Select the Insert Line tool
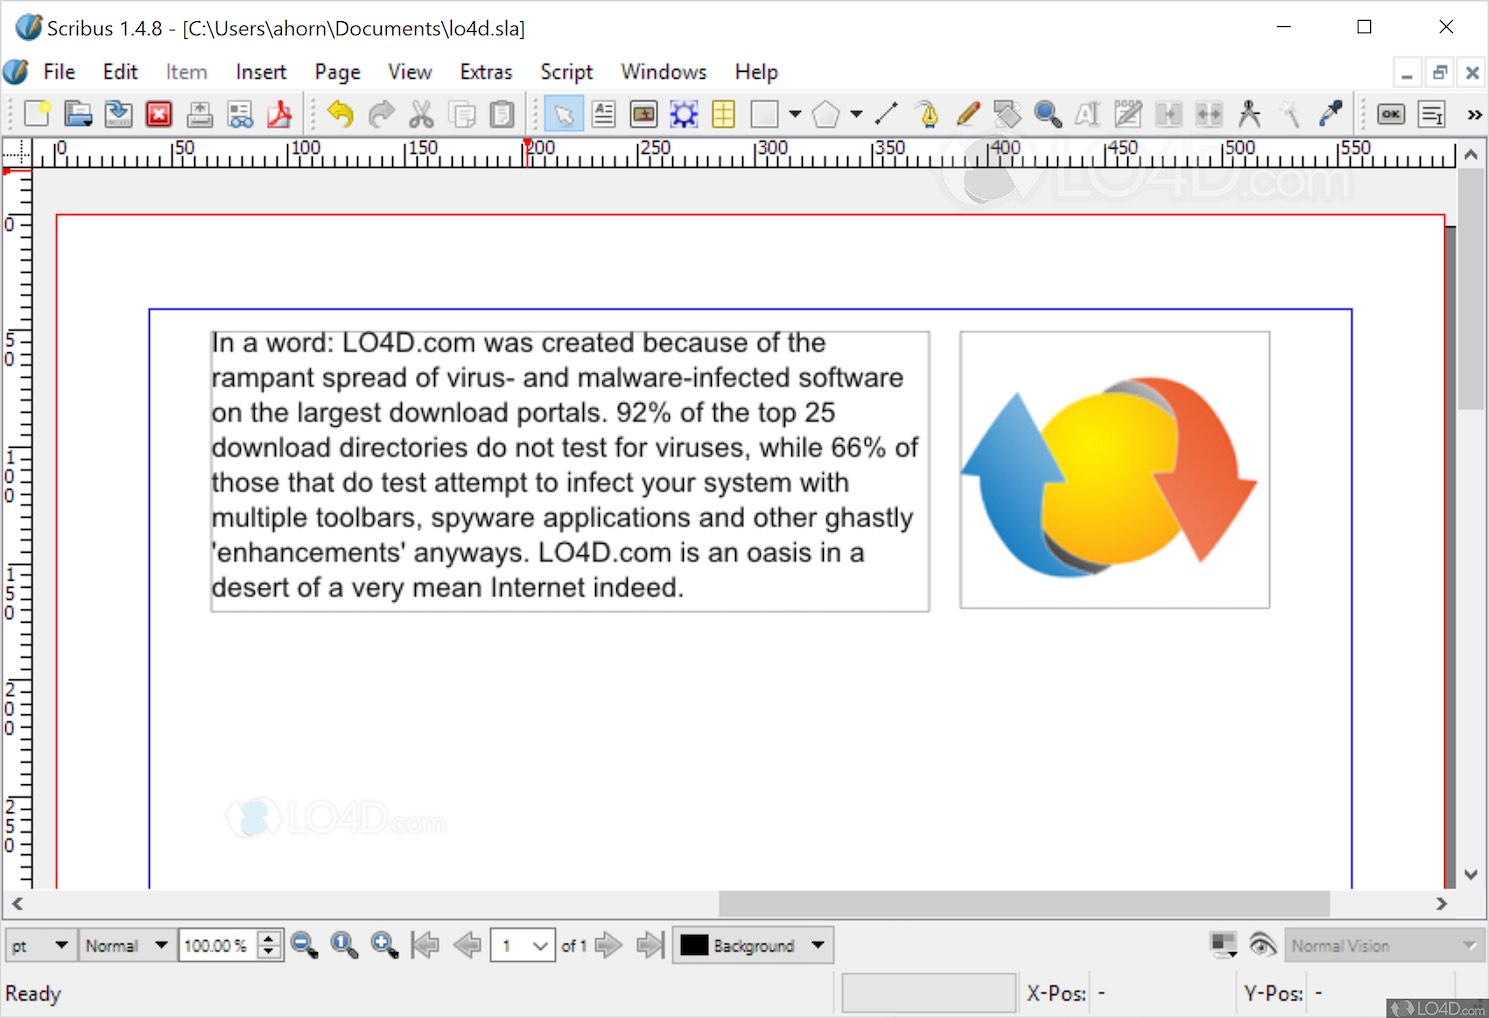This screenshot has height=1018, width=1489. click(x=887, y=114)
